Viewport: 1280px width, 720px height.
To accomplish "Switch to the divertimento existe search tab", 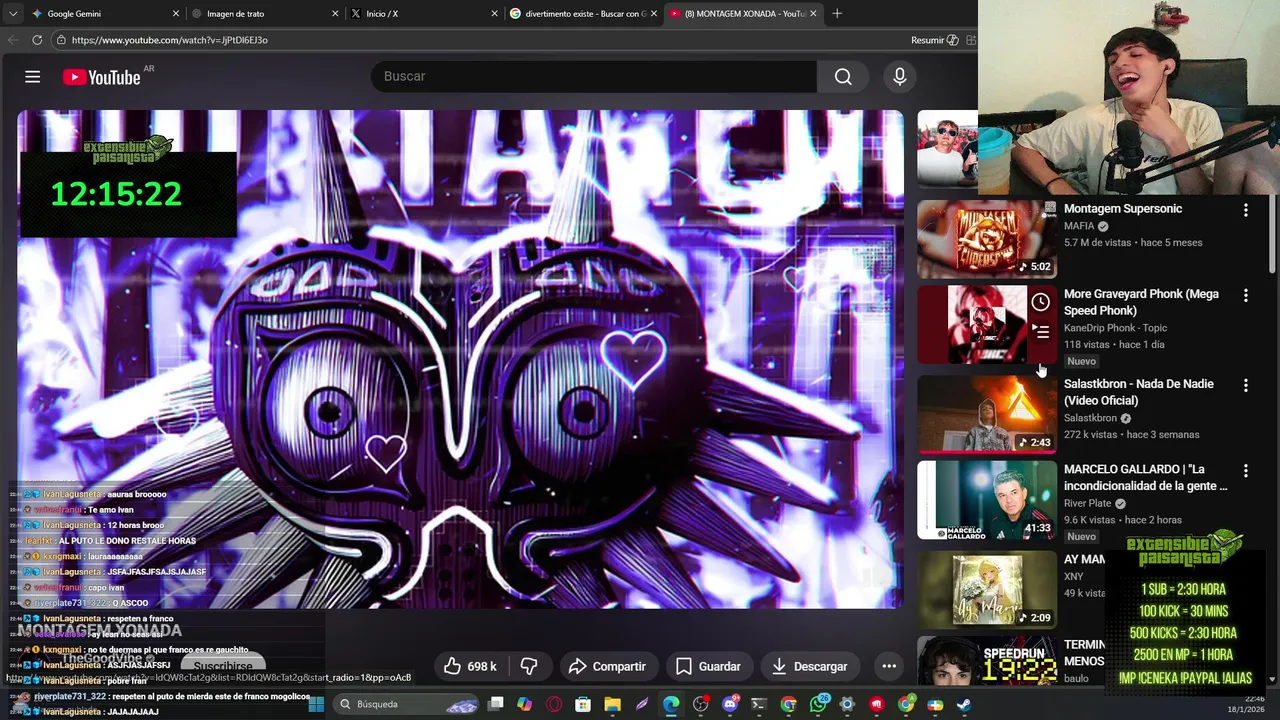I will [582, 14].
